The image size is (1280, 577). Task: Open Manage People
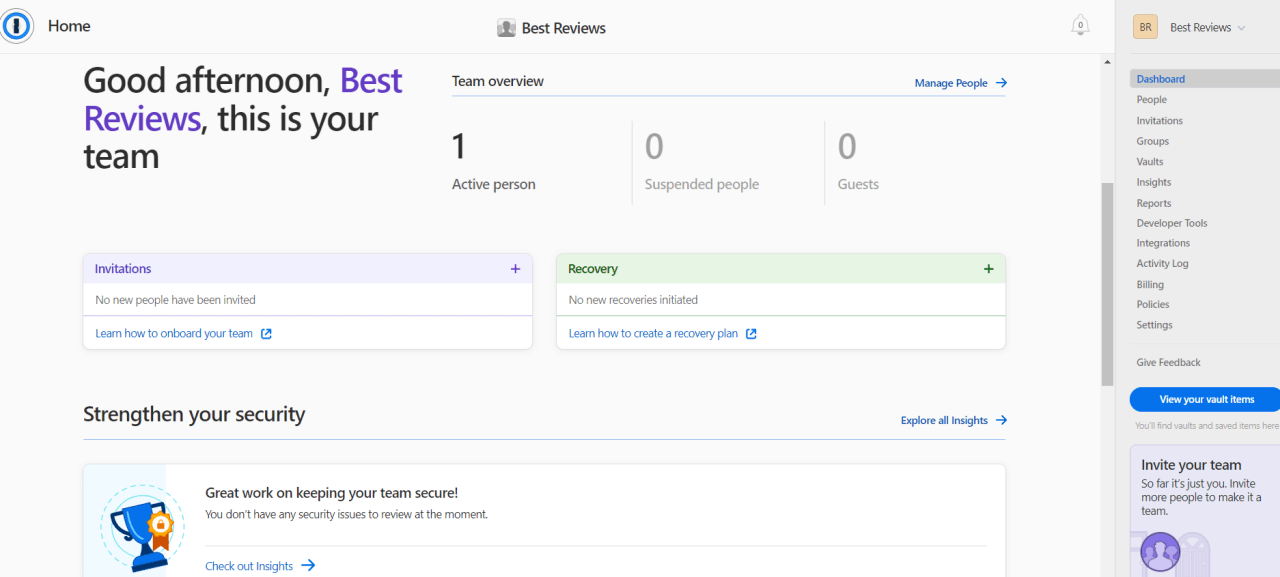tap(952, 83)
